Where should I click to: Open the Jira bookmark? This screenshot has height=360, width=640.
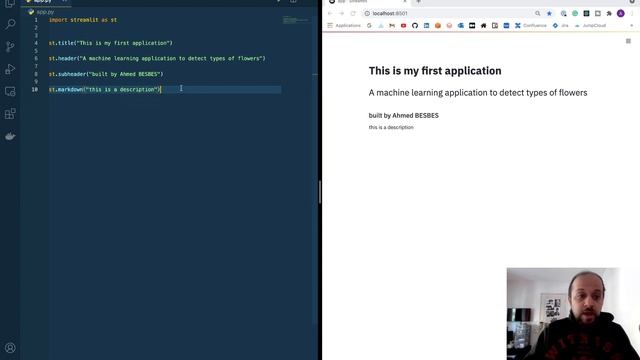[x=560, y=25]
